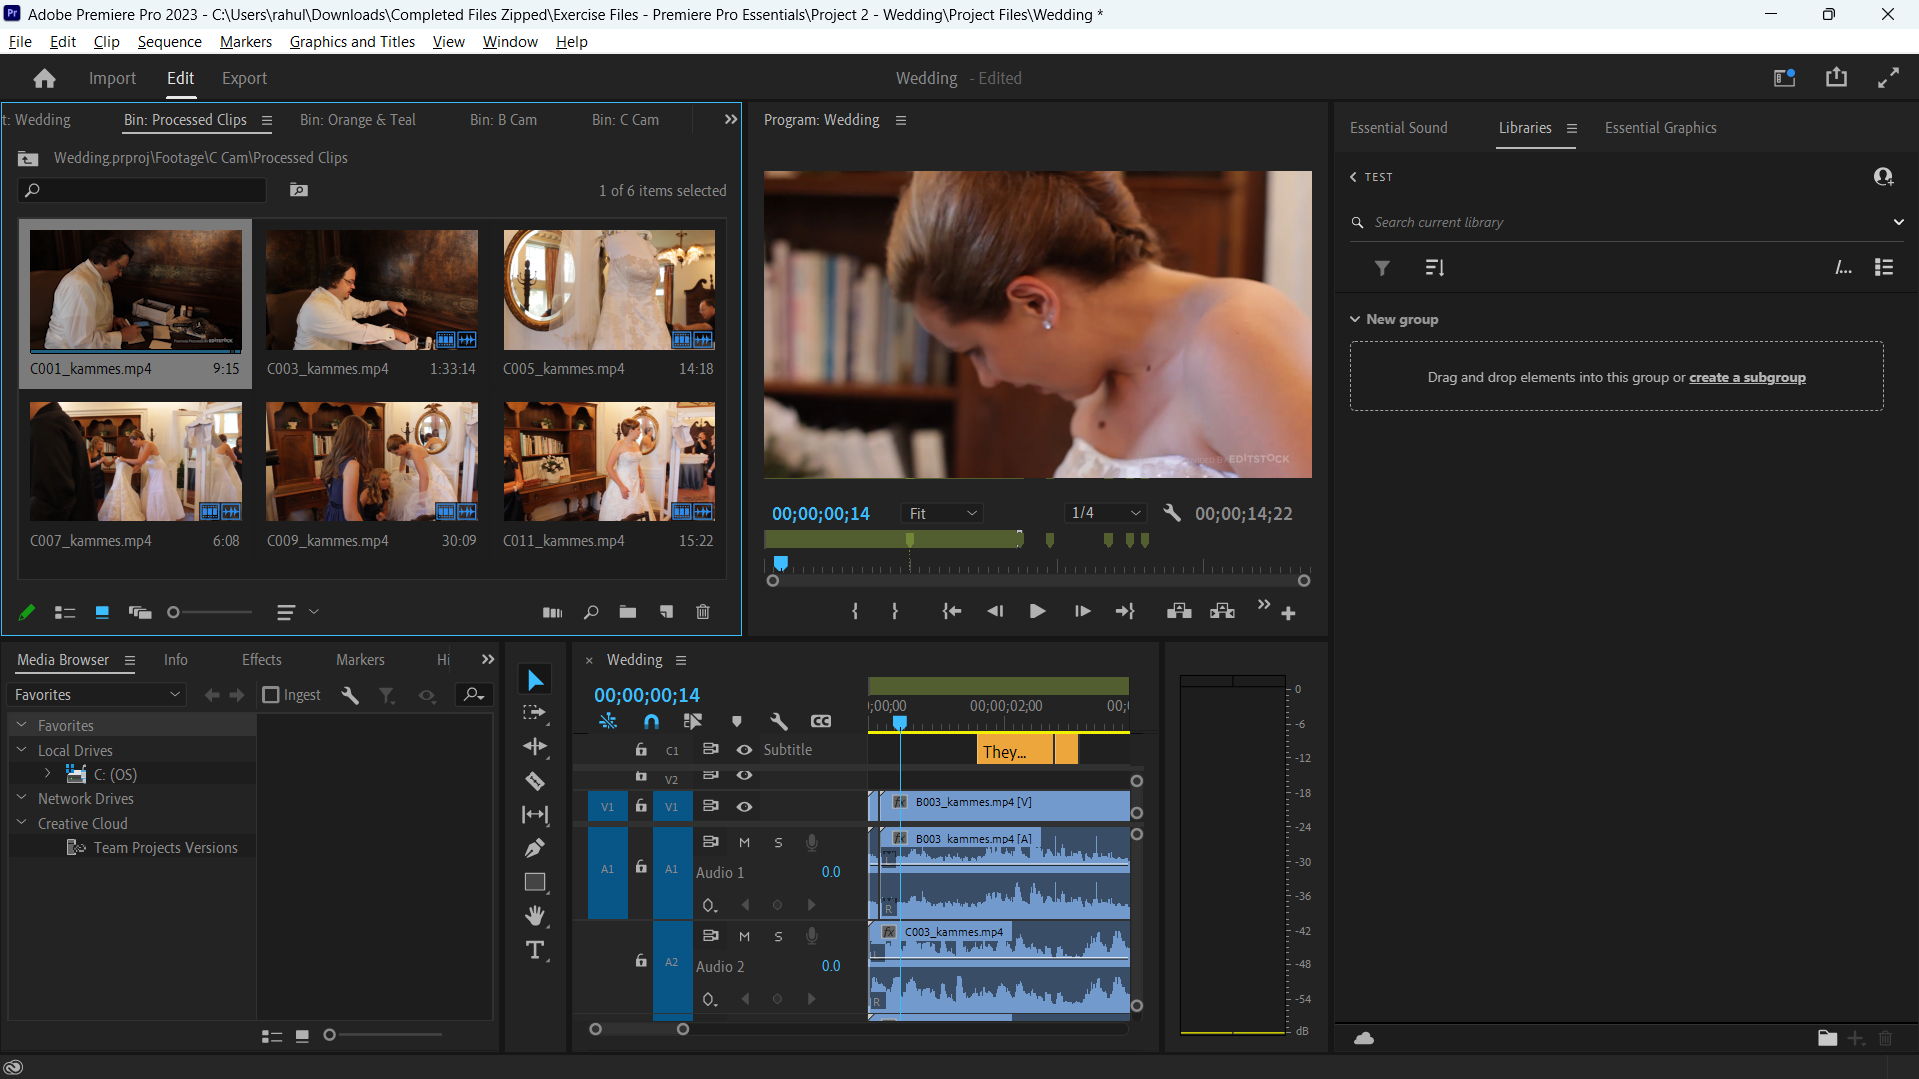Select the Selection tool arrow
The width and height of the screenshot is (1919, 1079).
(x=535, y=680)
